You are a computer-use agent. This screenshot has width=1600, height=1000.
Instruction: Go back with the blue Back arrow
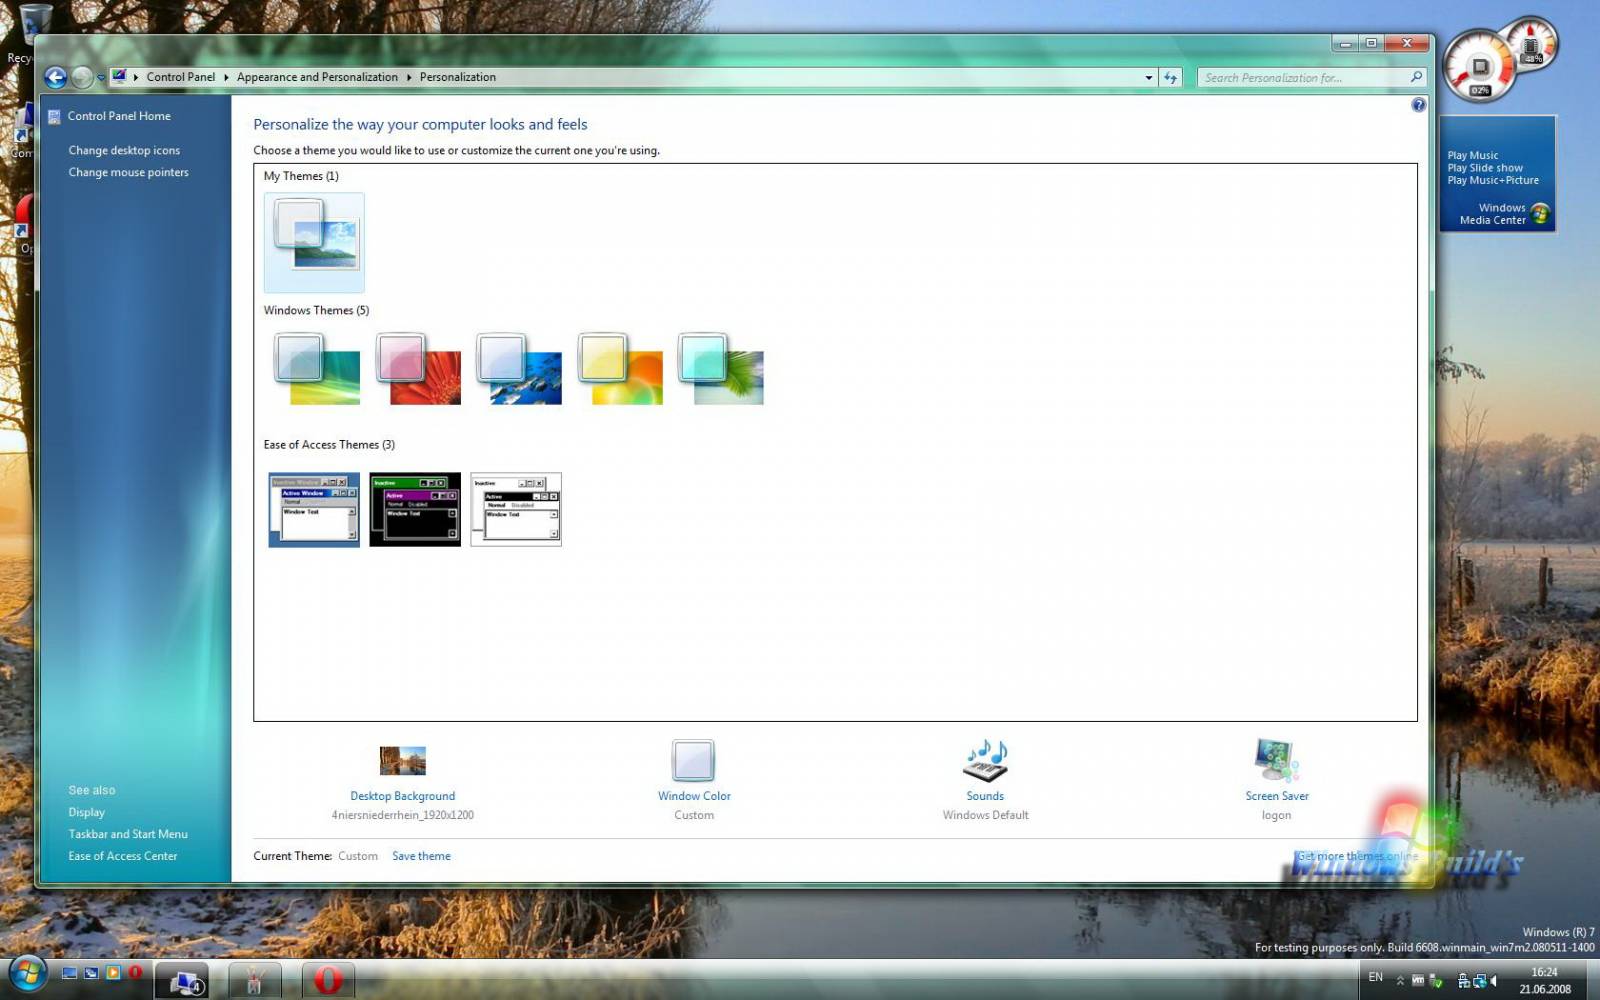pos(55,77)
